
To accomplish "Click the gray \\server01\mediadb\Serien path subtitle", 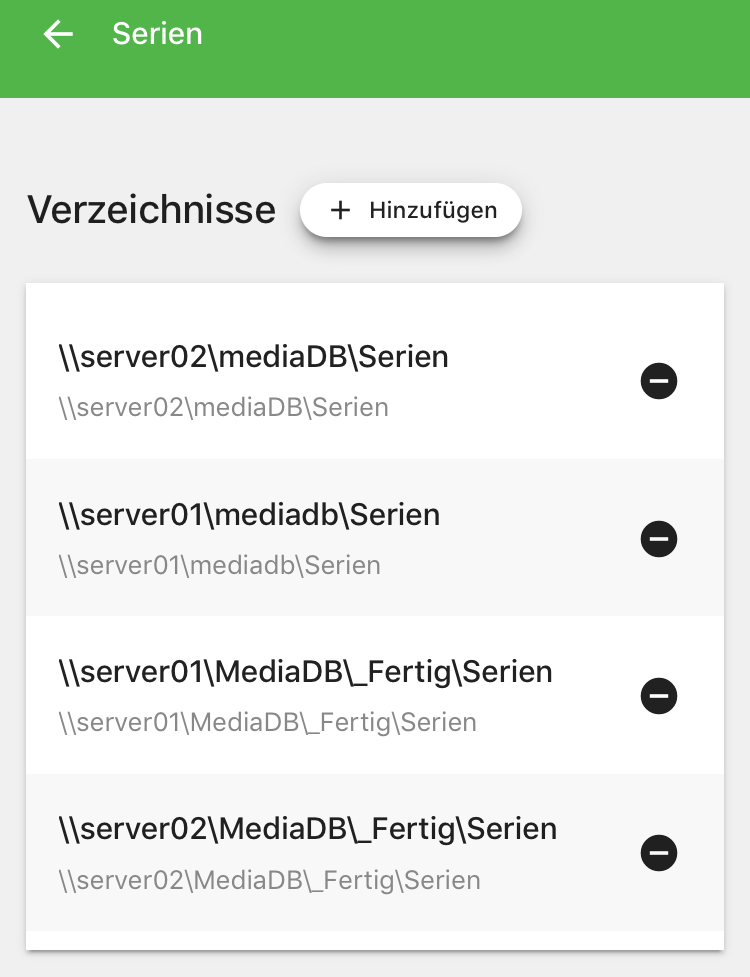I will pos(219,565).
